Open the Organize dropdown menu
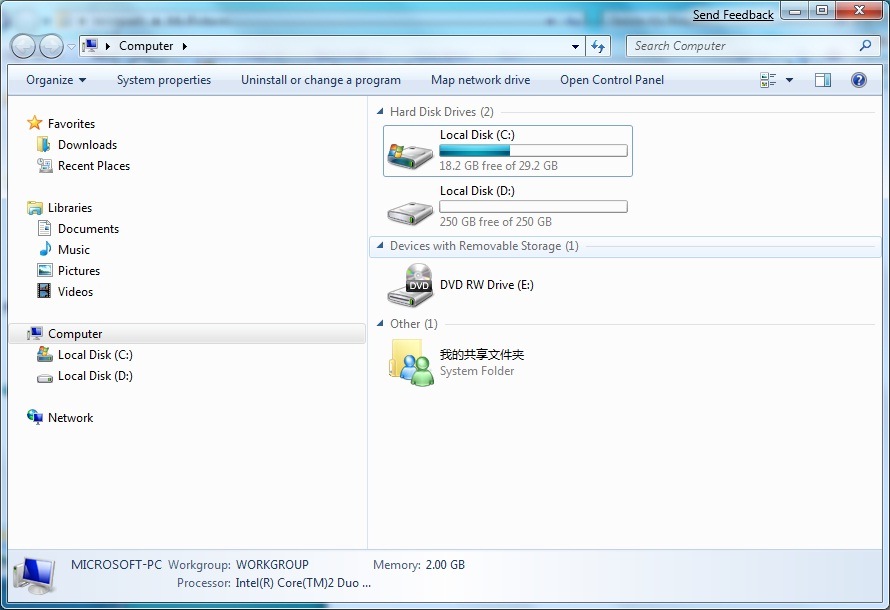 (53, 80)
